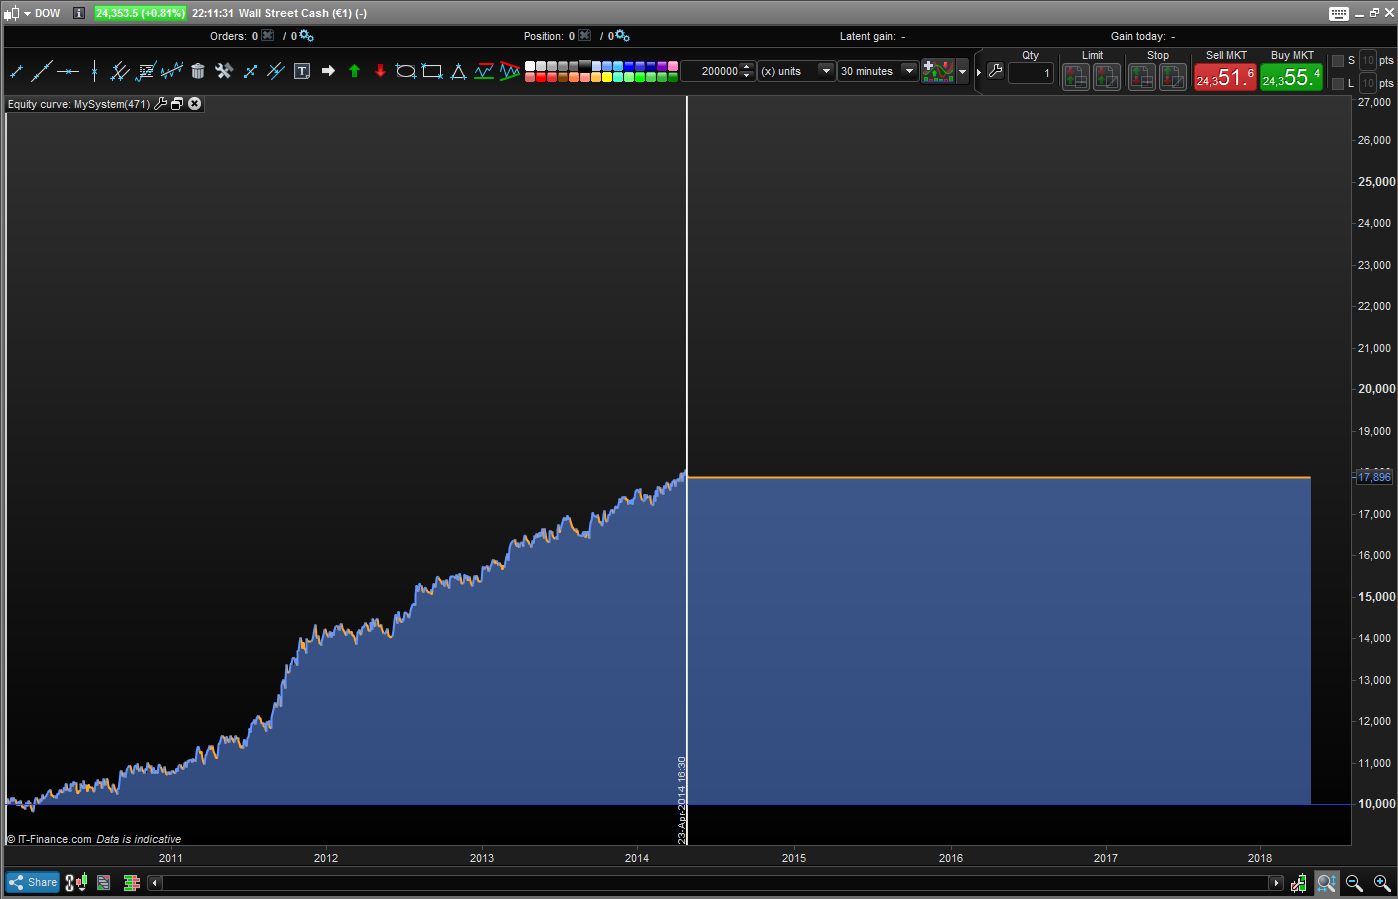Expand the indicator button dropdown arrow
Viewport: 1398px width, 899px height.
tap(963, 72)
